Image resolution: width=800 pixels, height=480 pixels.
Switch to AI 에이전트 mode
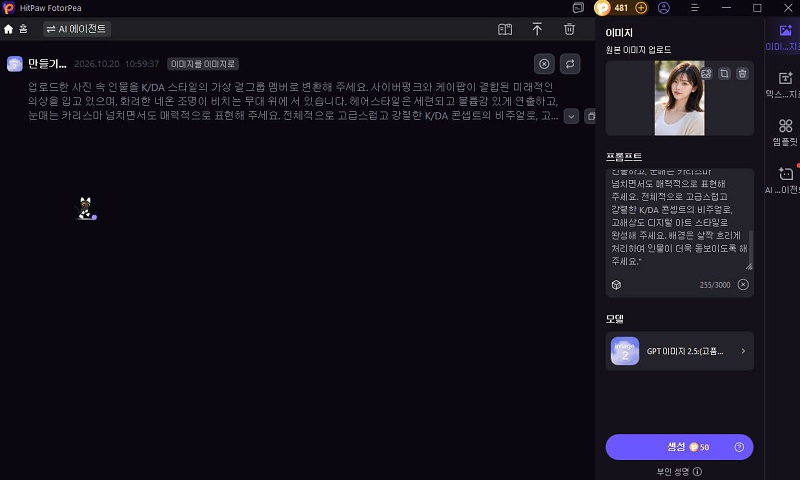[77, 29]
